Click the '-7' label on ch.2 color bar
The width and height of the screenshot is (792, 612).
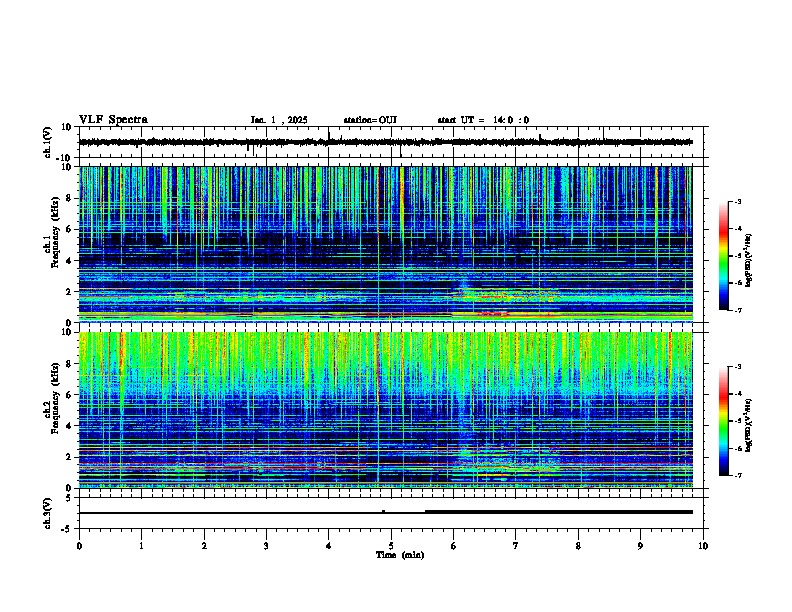(x=737, y=475)
